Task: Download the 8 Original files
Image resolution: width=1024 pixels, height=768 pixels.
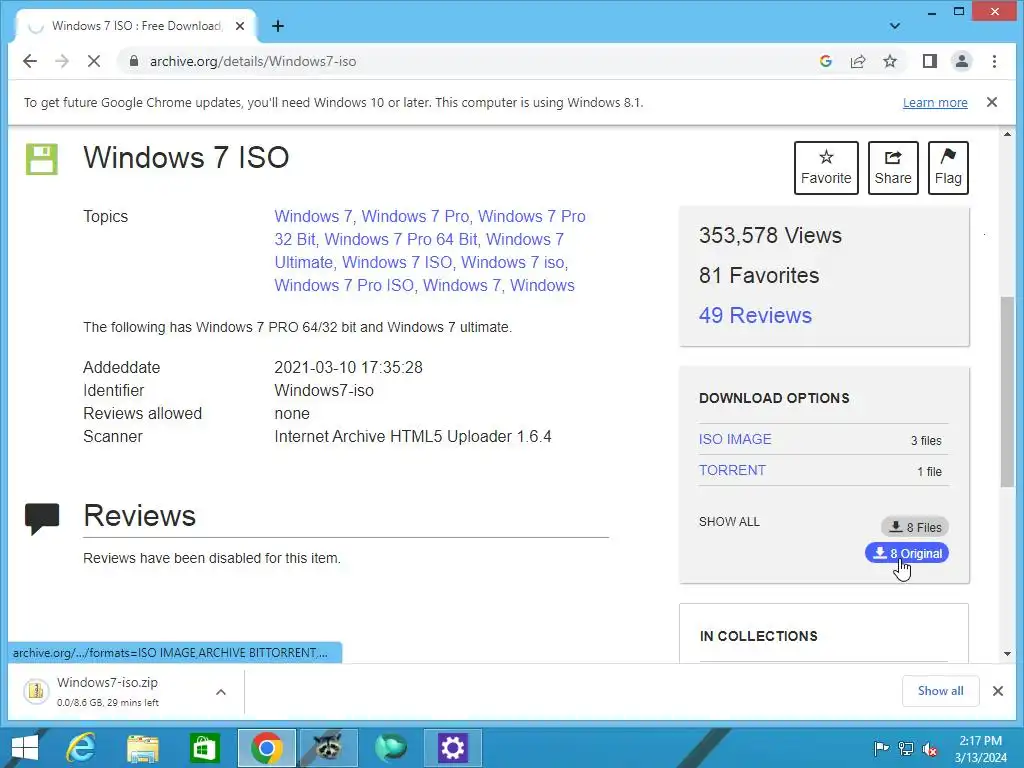Action: [x=907, y=553]
